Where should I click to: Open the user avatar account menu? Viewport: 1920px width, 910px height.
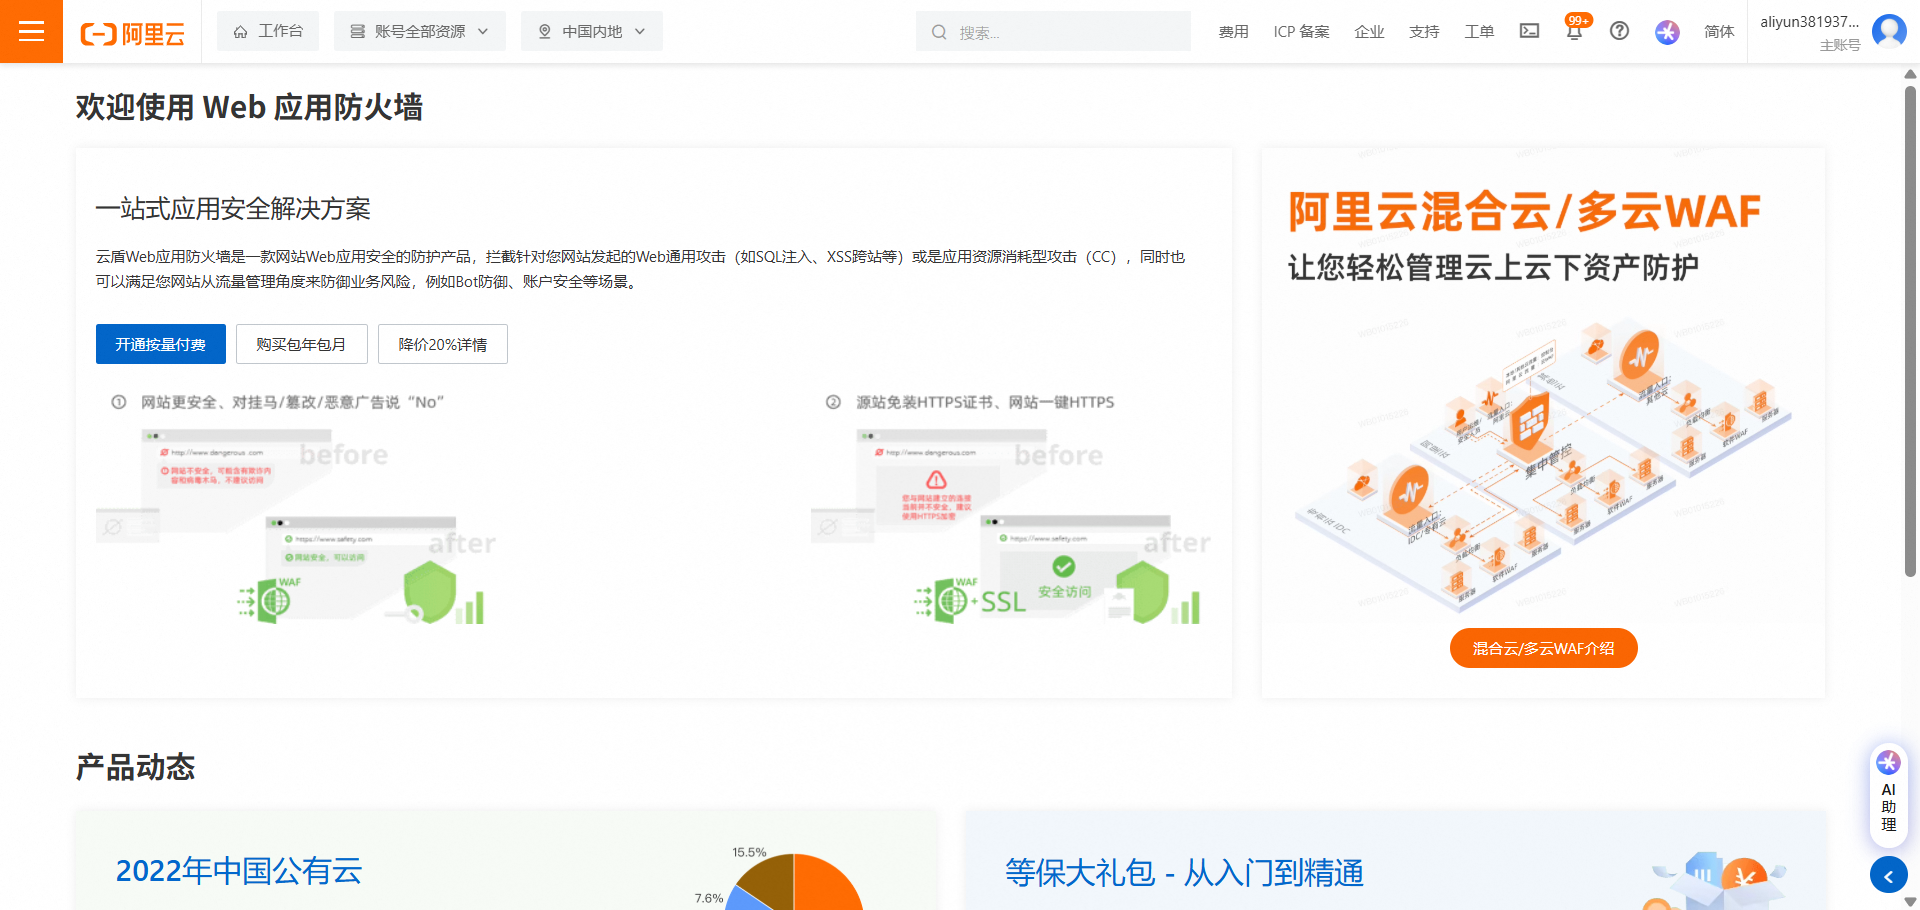point(1889,31)
